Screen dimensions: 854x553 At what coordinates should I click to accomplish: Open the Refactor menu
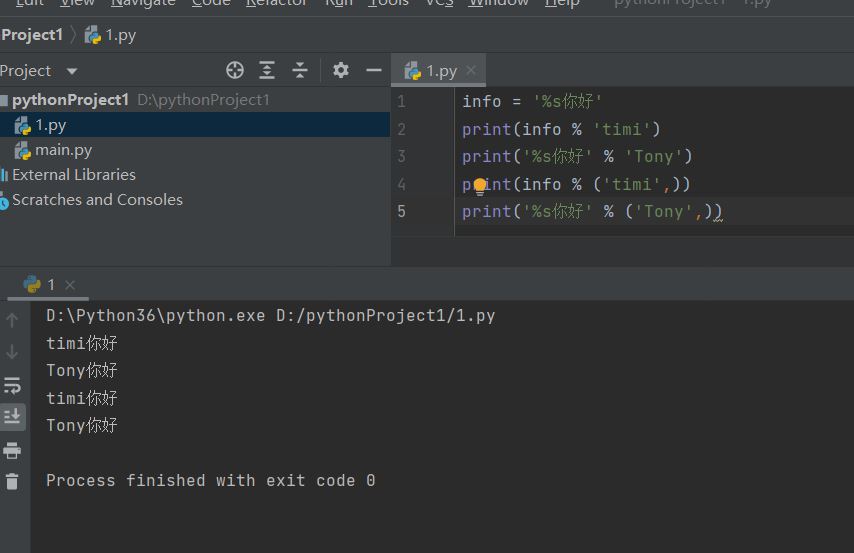click(x=277, y=3)
